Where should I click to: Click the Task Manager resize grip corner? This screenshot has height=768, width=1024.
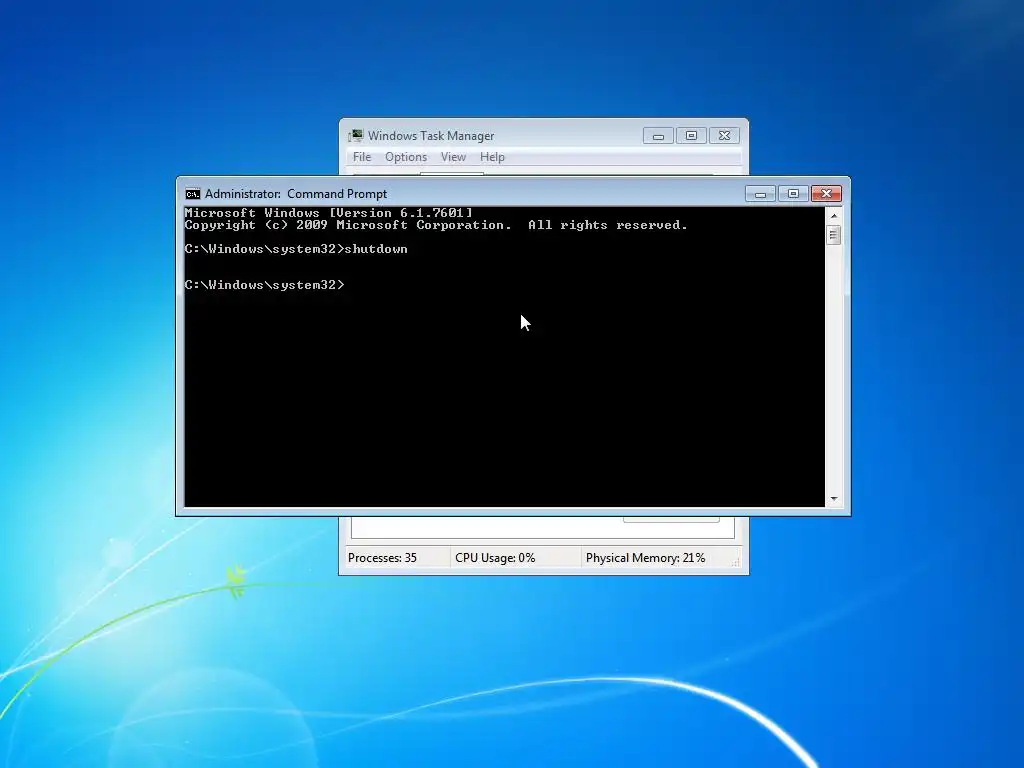tap(735, 562)
